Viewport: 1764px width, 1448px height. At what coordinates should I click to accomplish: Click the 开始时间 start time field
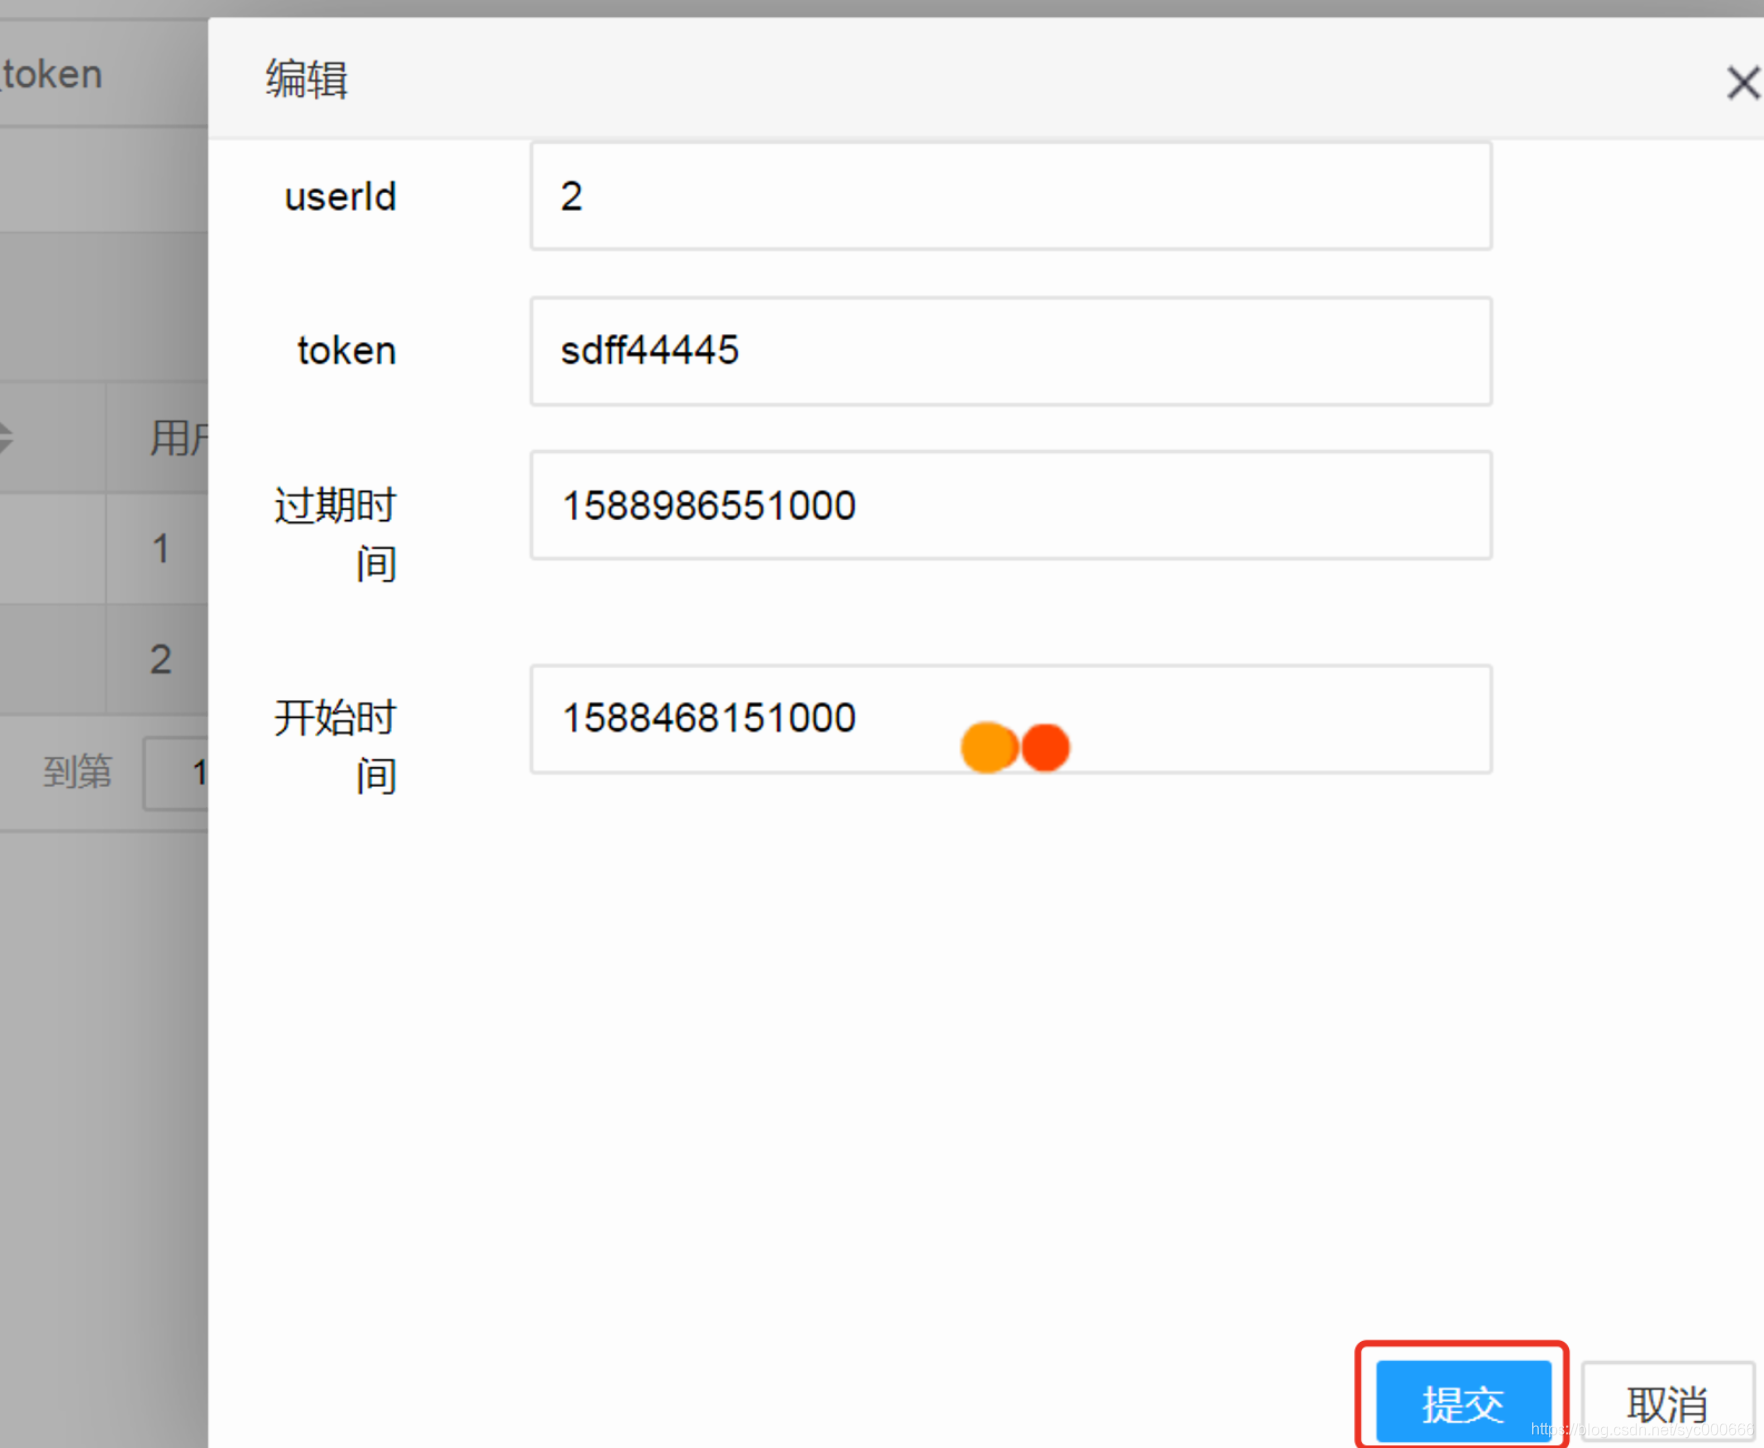click(1010, 719)
